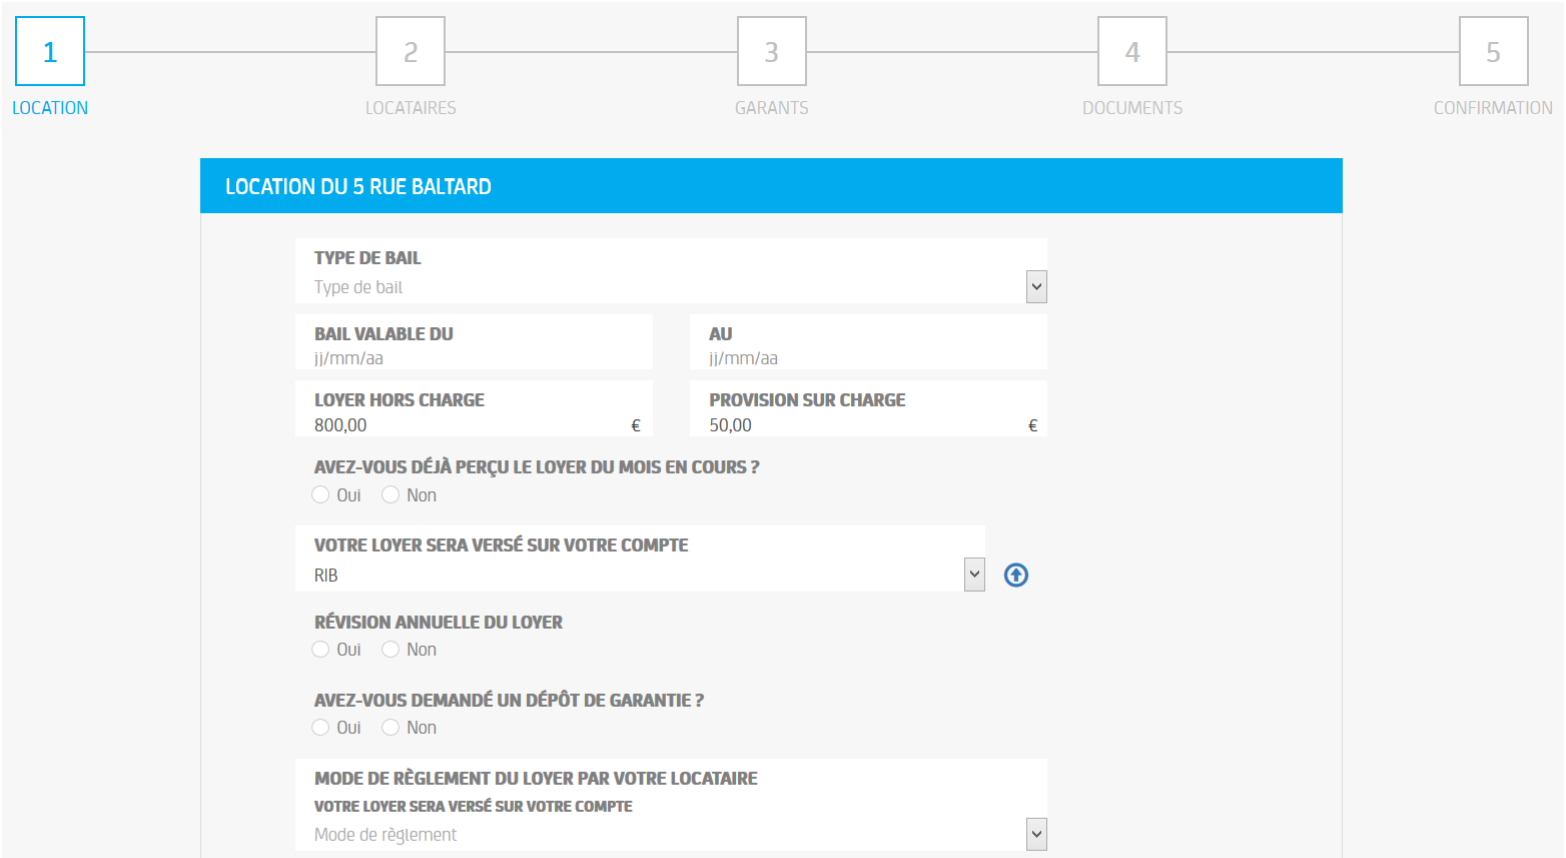Image resolution: width=1566 pixels, height=858 pixels.
Task: Click the step 1 numbered square
Action: pyautogui.click(x=50, y=51)
